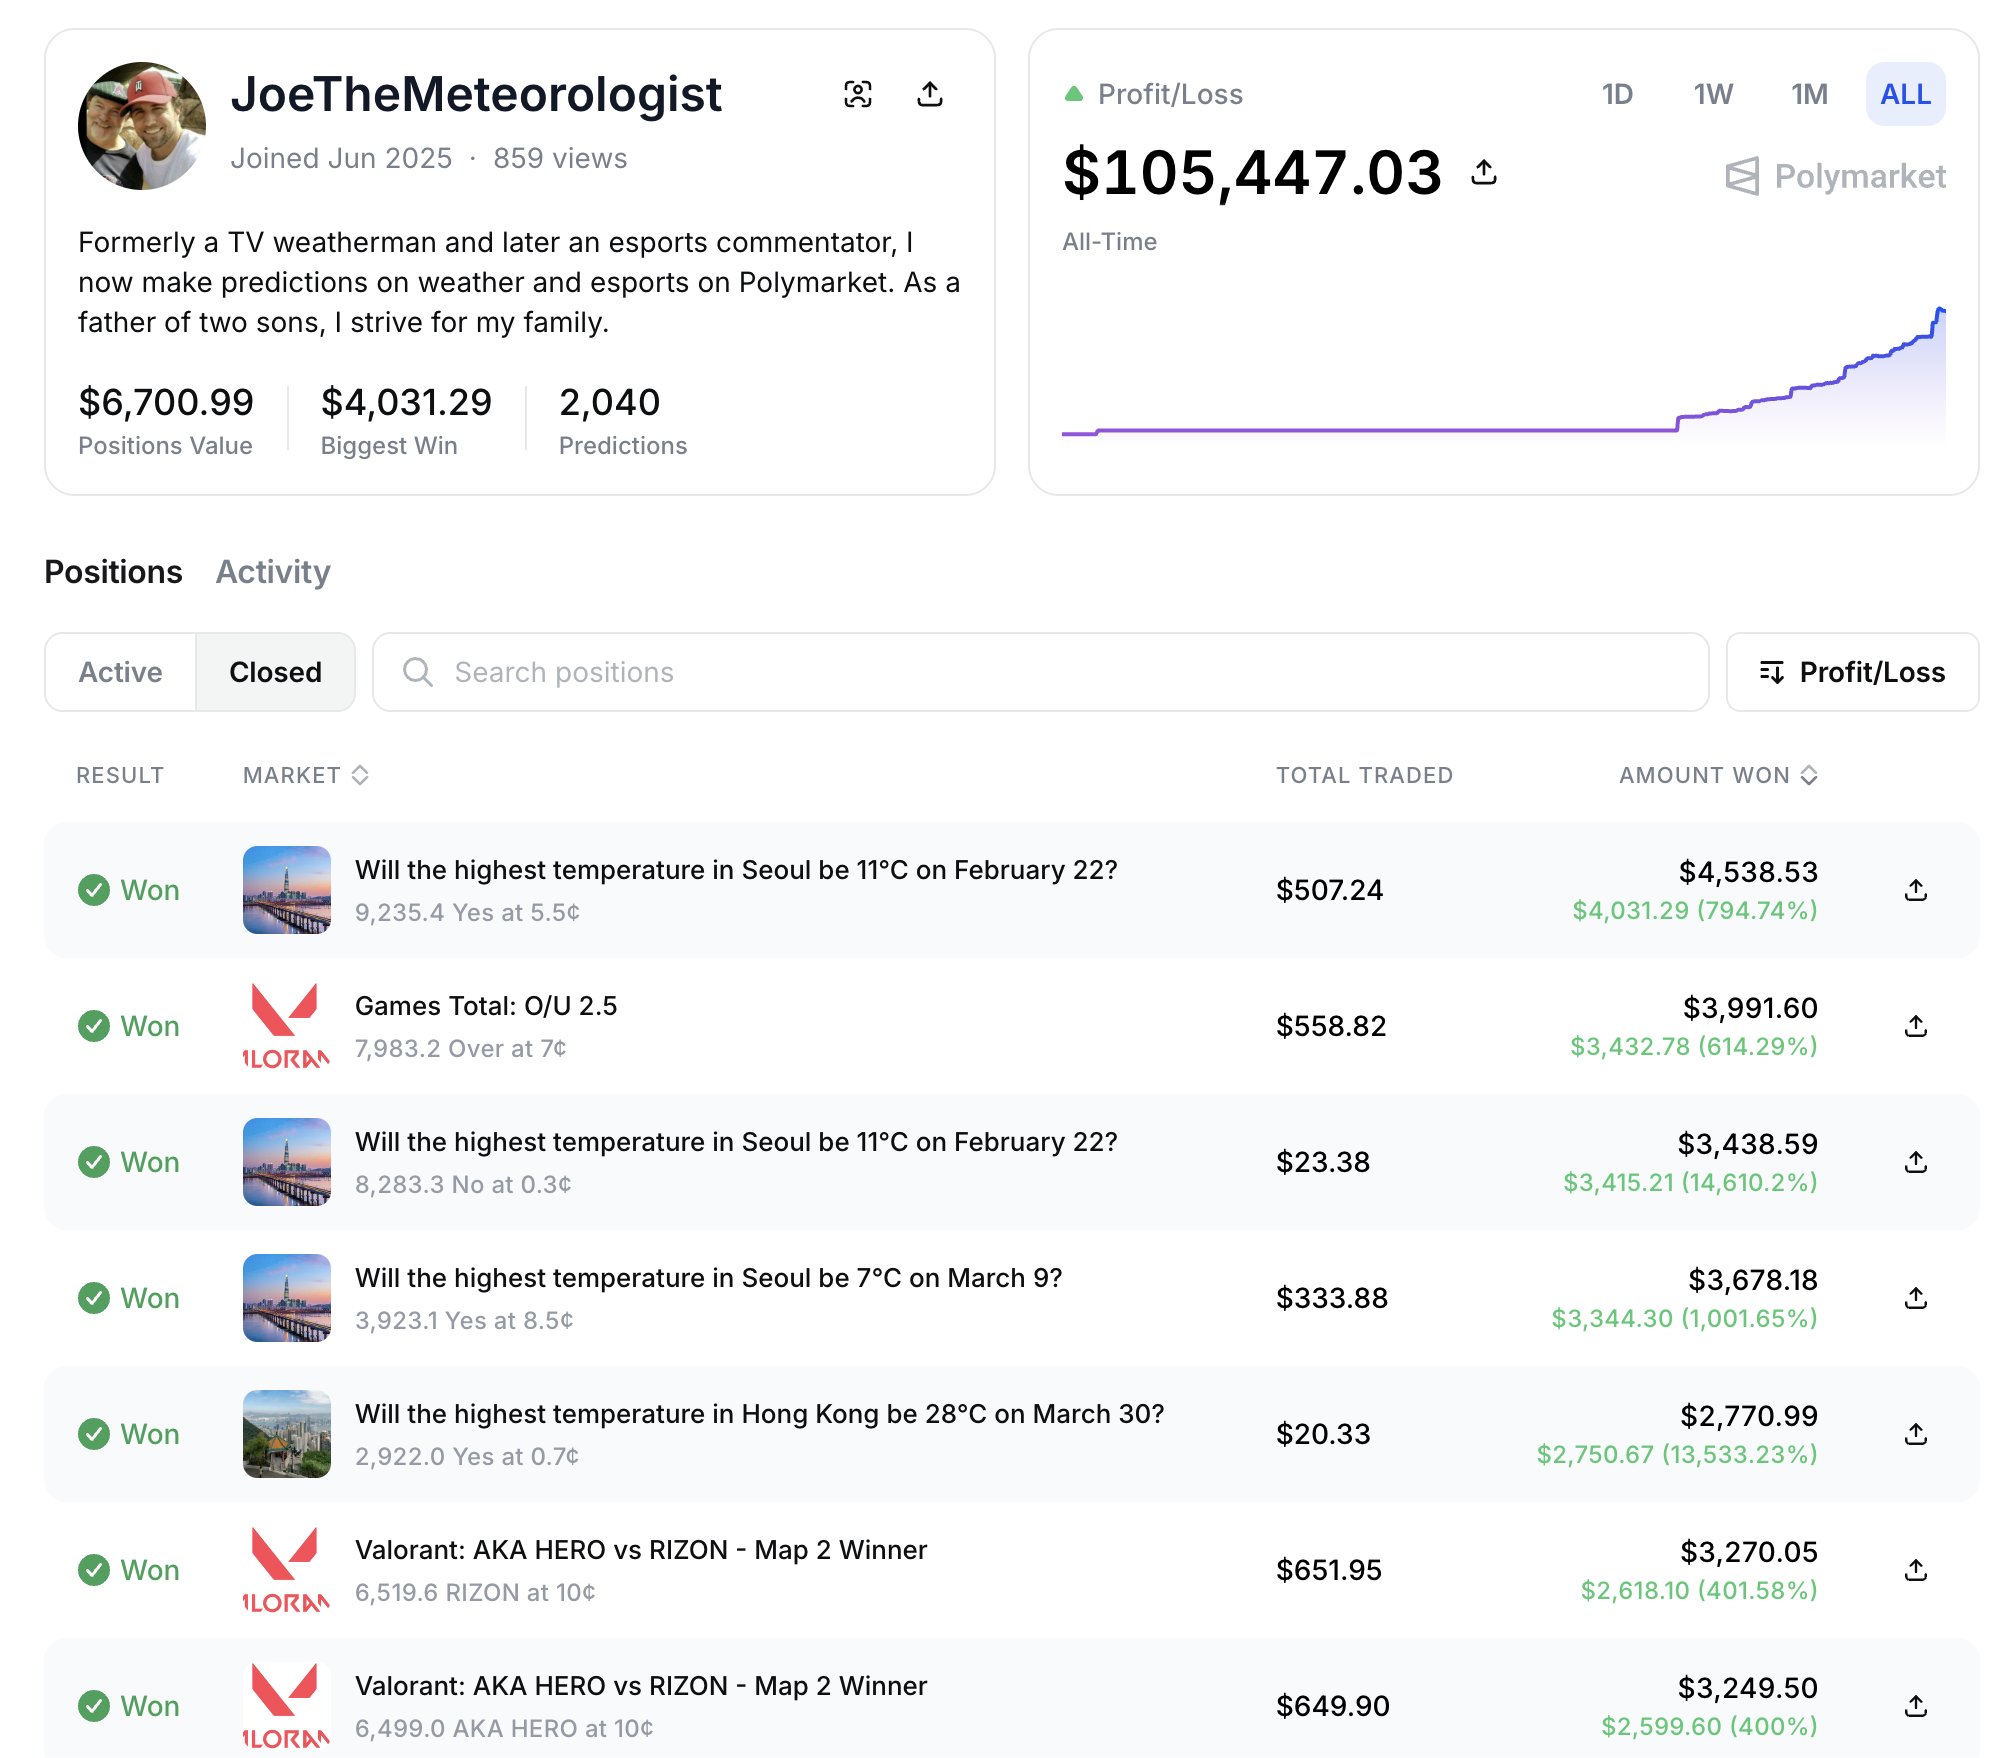Toggle the MARKET column sort chevron
This screenshot has height=1758, width=2012.
(360, 774)
